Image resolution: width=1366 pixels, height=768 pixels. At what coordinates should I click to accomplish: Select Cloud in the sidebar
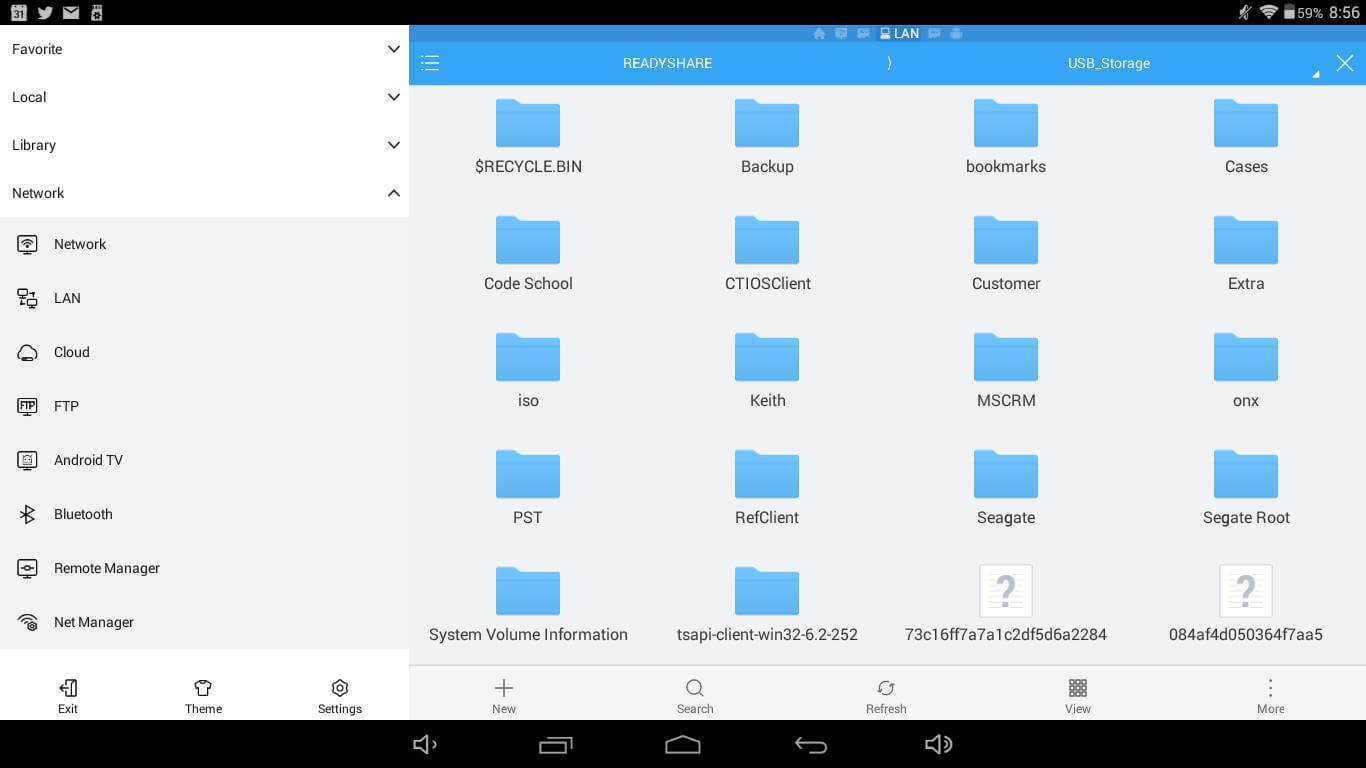(71, 352)
